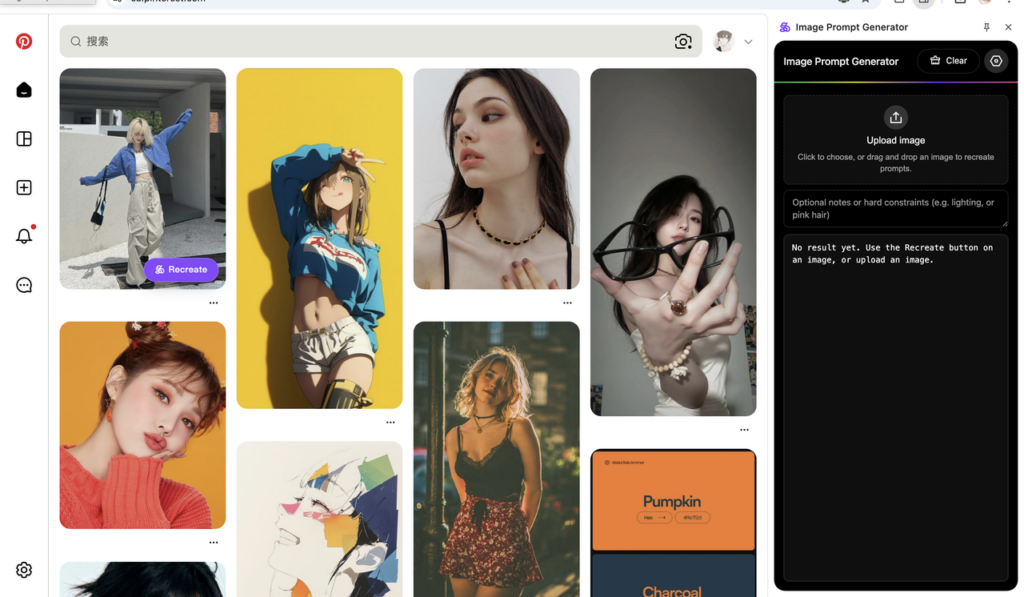The width and height of the screenshot is (1024, 597).
Task: Open the necklace portrait pin
Action: pos(496,178)
